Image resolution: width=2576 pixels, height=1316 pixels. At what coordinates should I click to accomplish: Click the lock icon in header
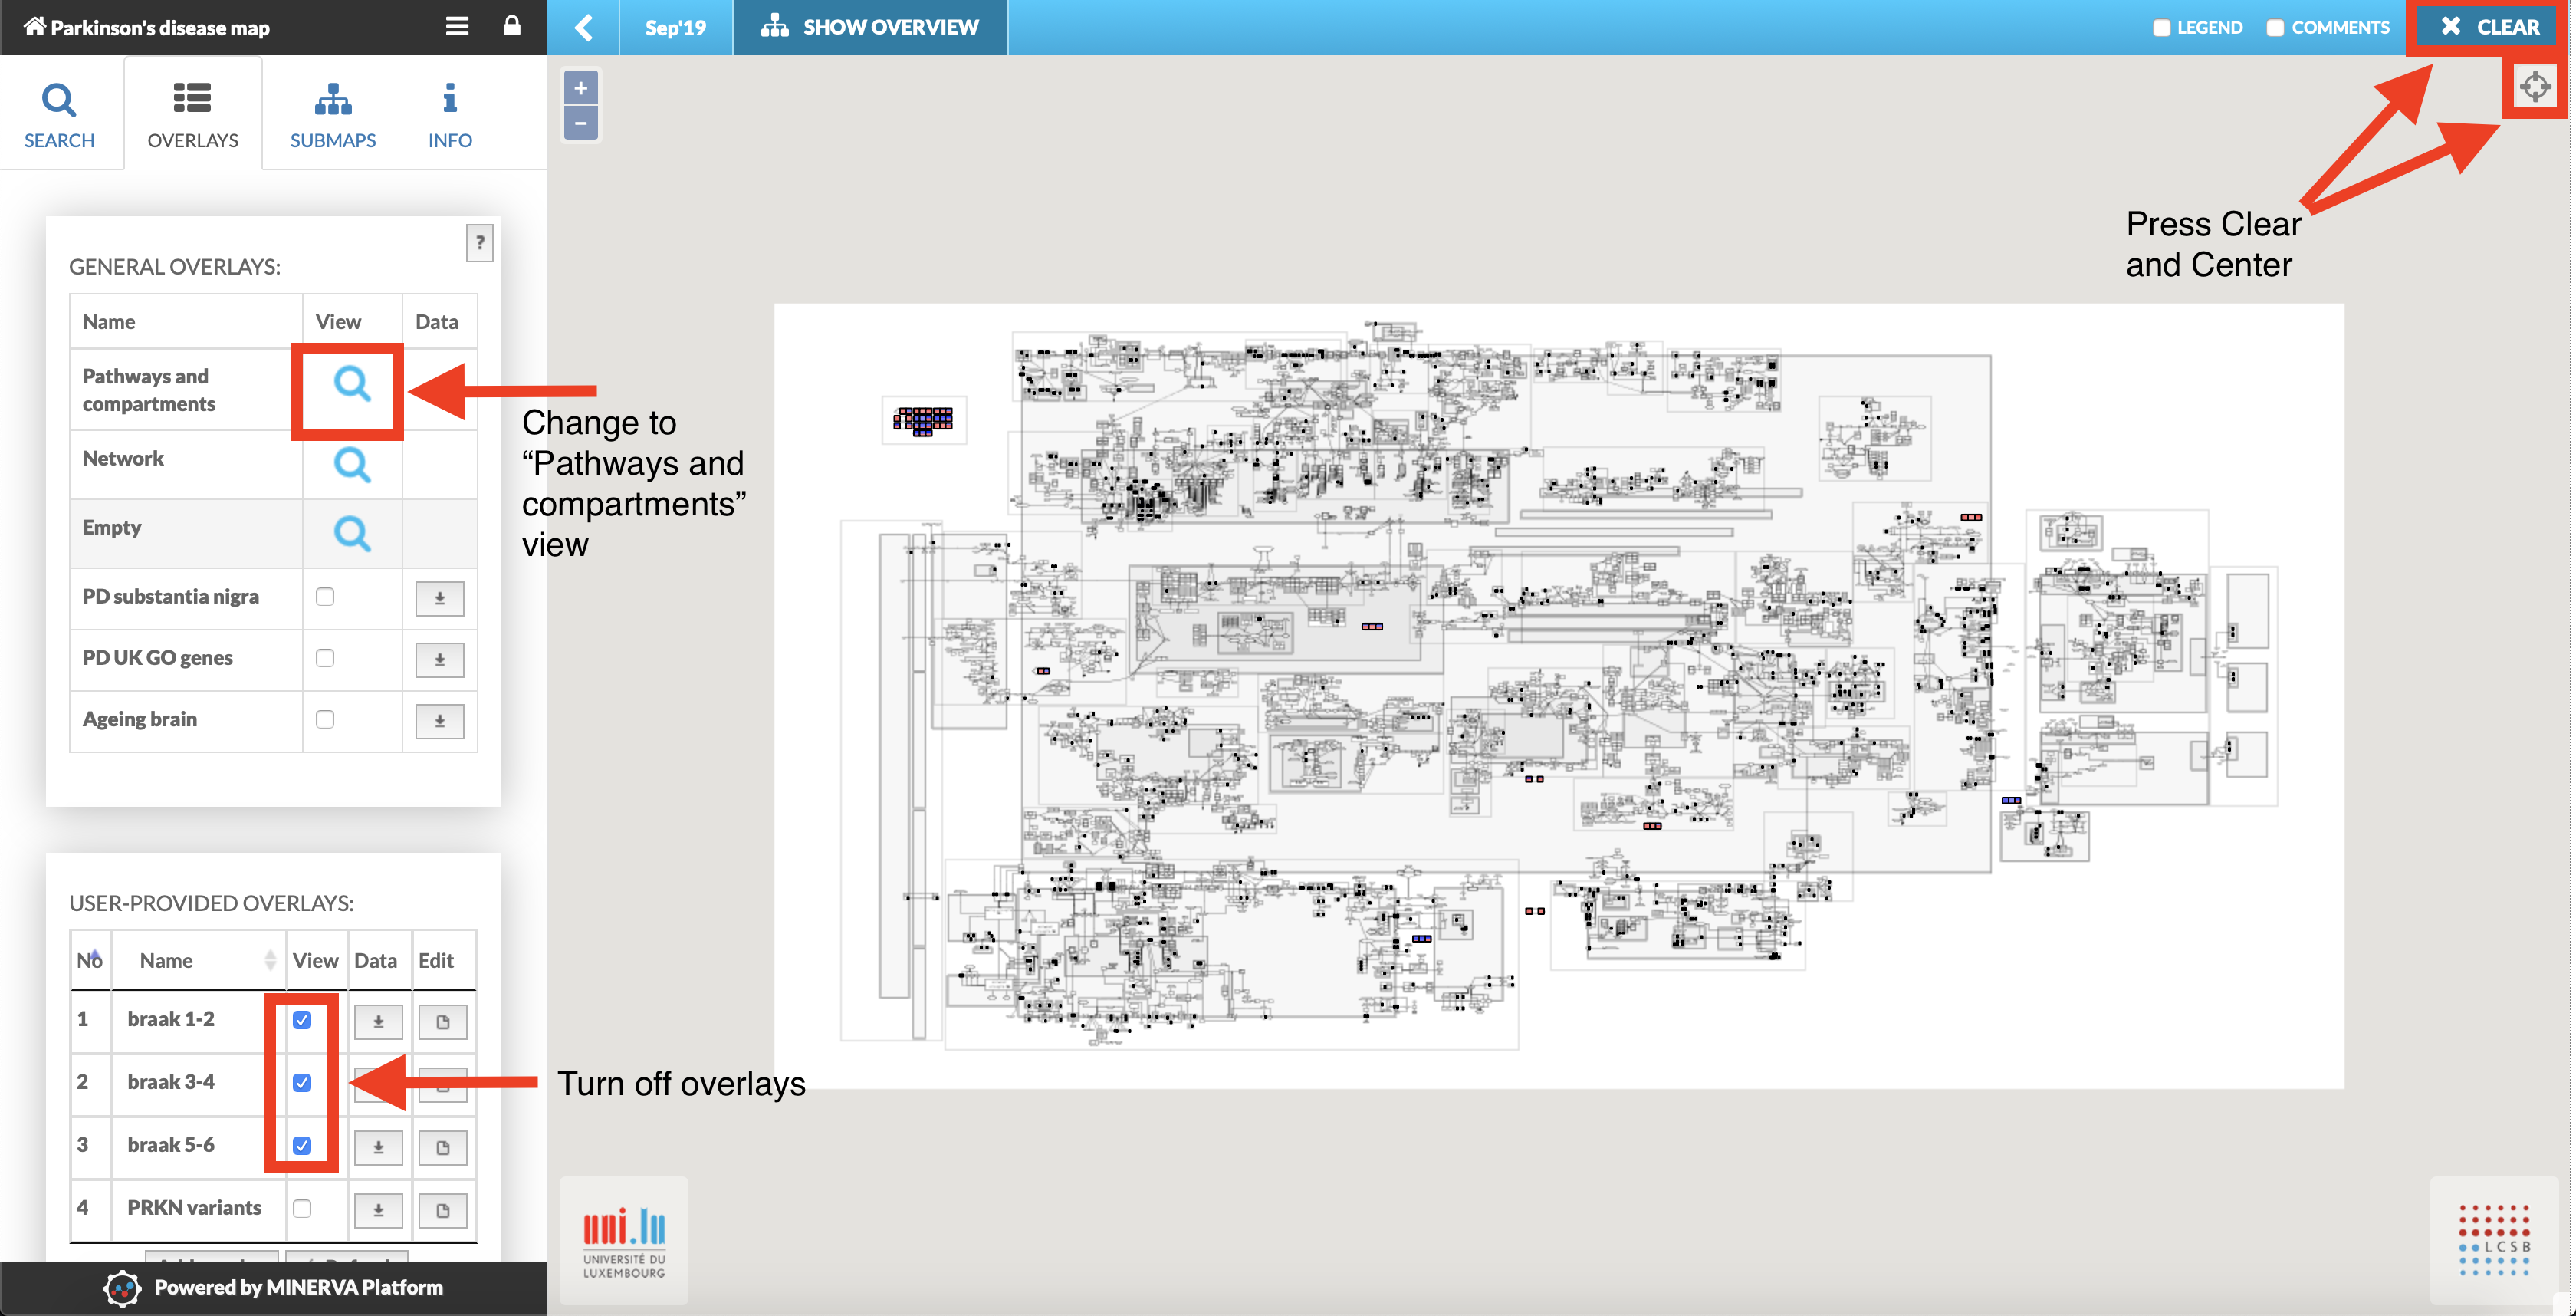pos(512,27)
